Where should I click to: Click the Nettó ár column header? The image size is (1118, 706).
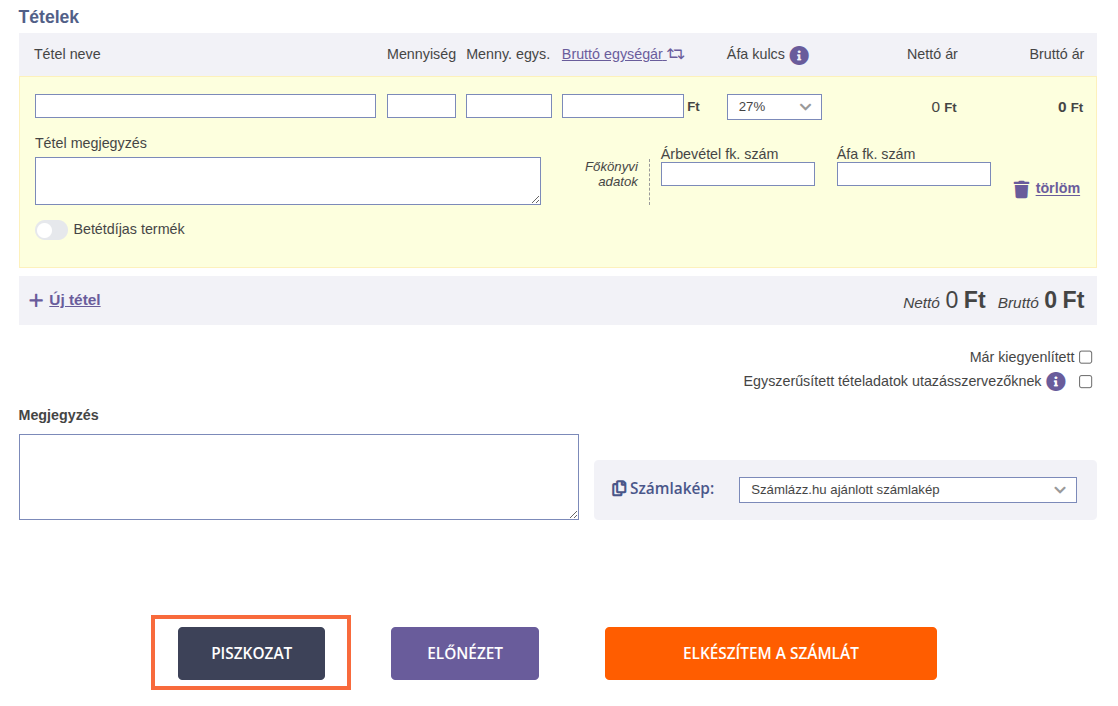pos(932,54)
